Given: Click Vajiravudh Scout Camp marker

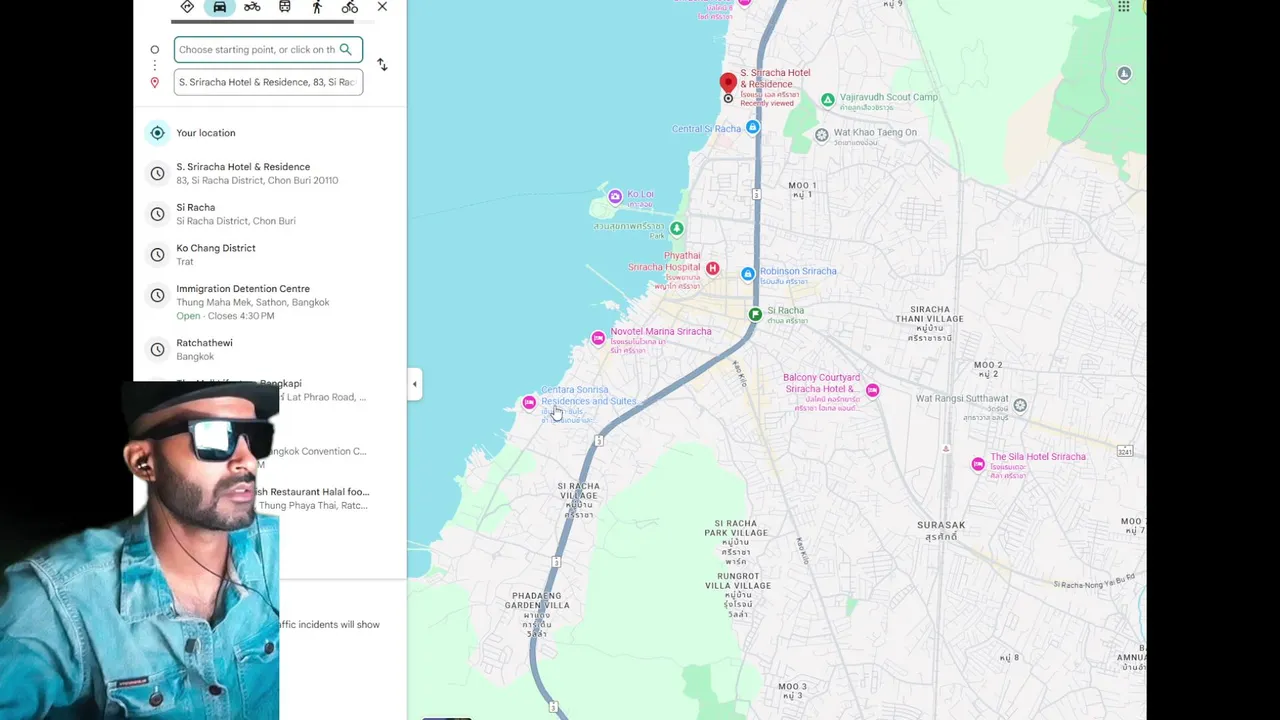Looking at the screenshot, I should pyautogui.click(x=827, y=100).
